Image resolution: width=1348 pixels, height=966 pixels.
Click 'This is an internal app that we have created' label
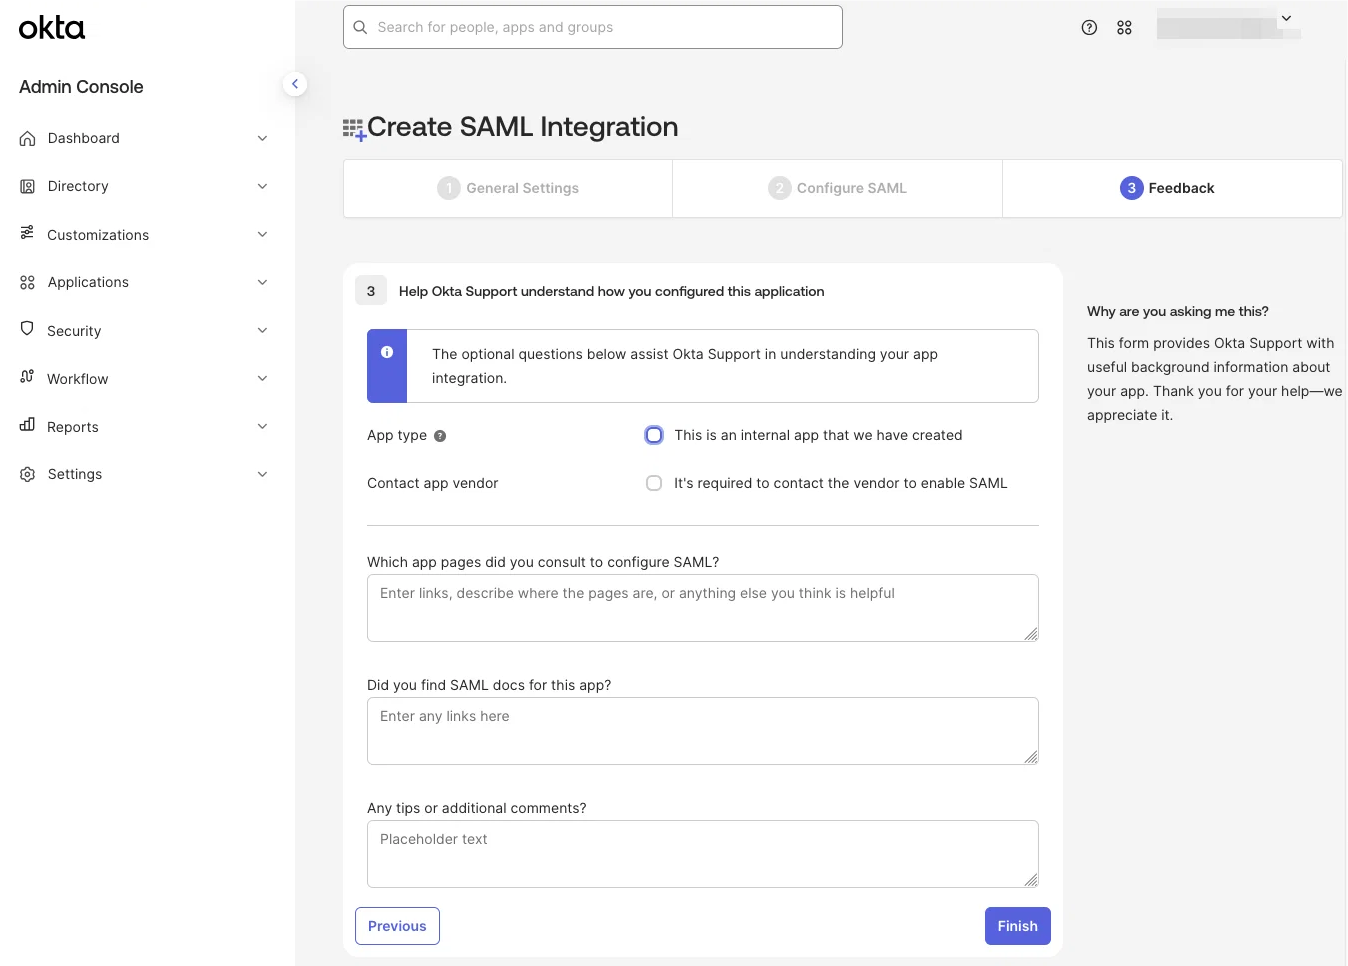click(818, 435)
